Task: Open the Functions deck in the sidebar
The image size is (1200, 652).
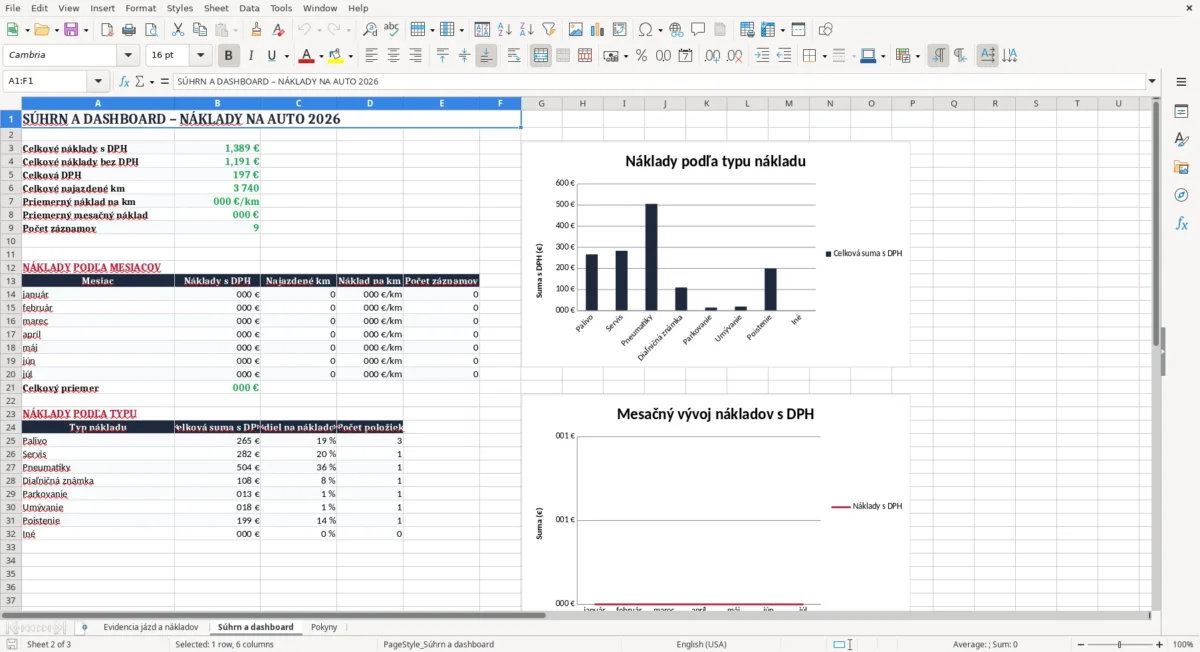Action: [1181, 223]
